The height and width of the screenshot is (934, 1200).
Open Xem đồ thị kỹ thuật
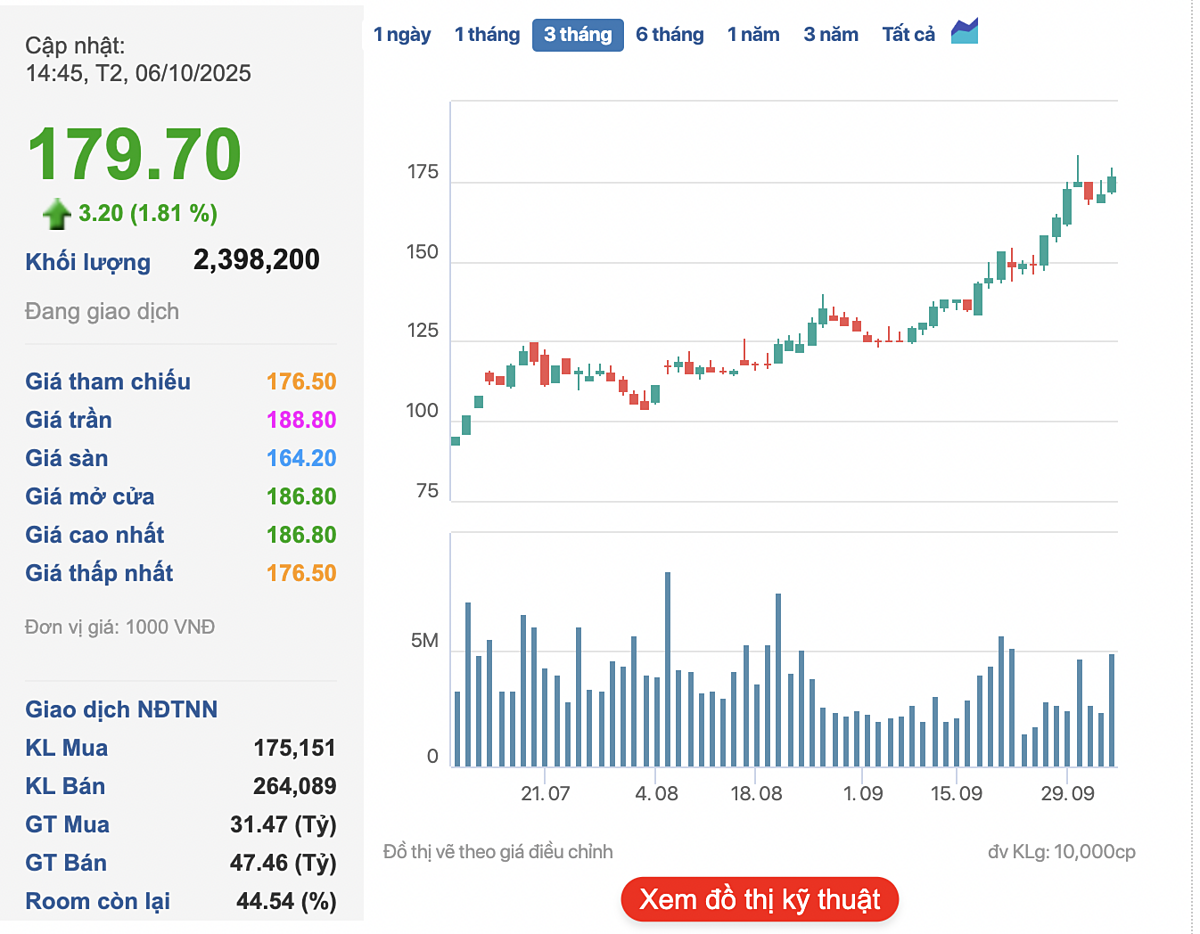tap(759, 899)
